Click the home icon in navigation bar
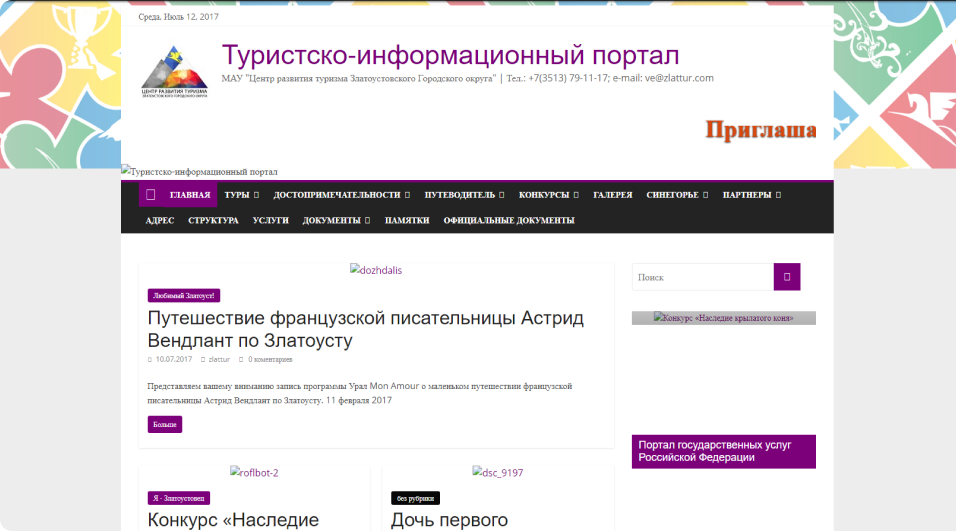 (x=151, y=195)
